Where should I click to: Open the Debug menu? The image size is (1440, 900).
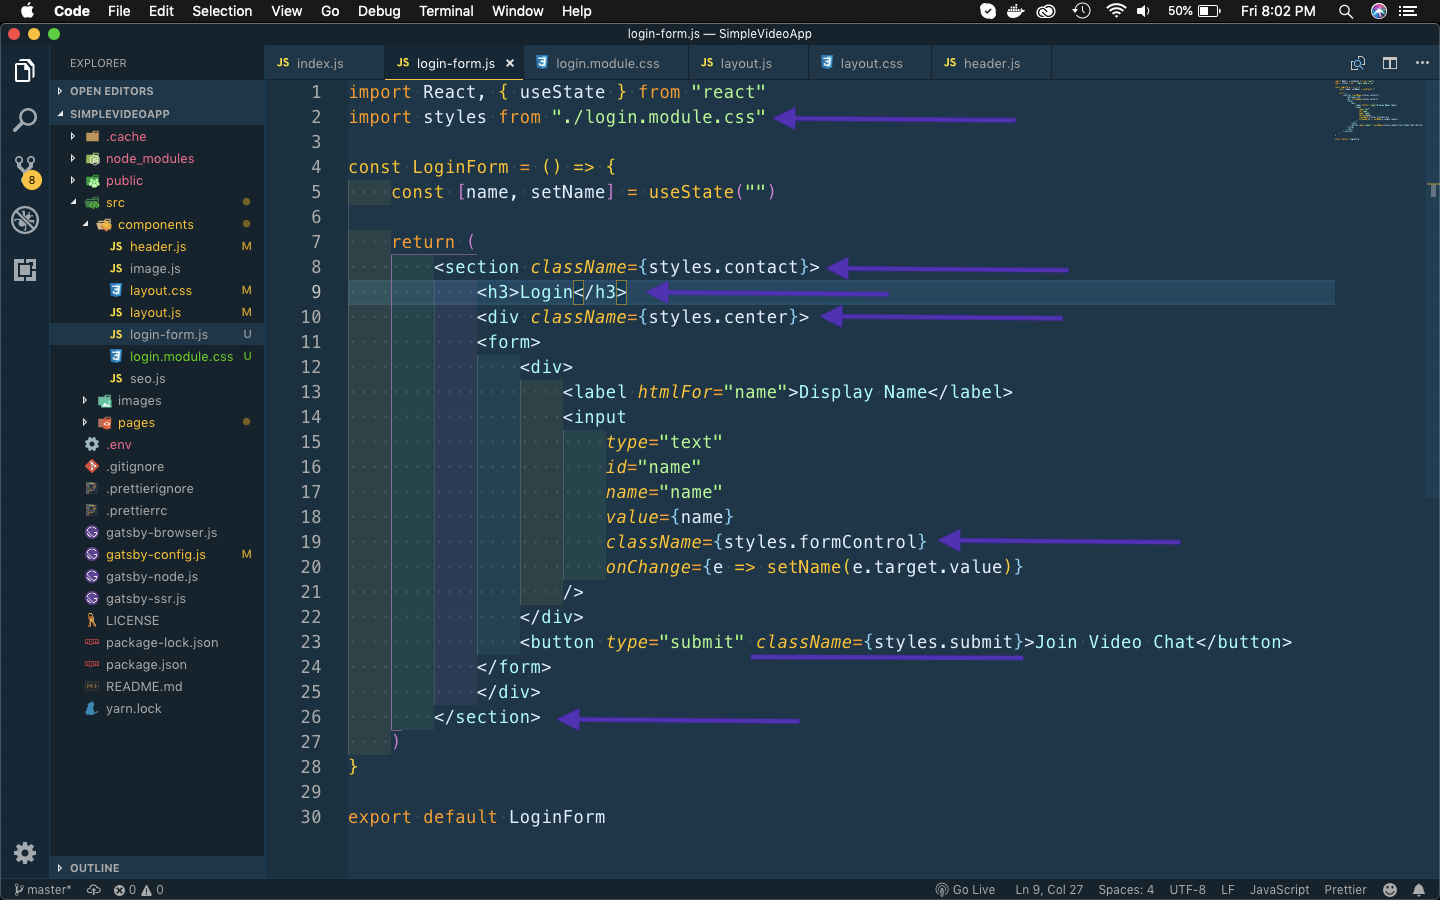(x=379, y=11)
